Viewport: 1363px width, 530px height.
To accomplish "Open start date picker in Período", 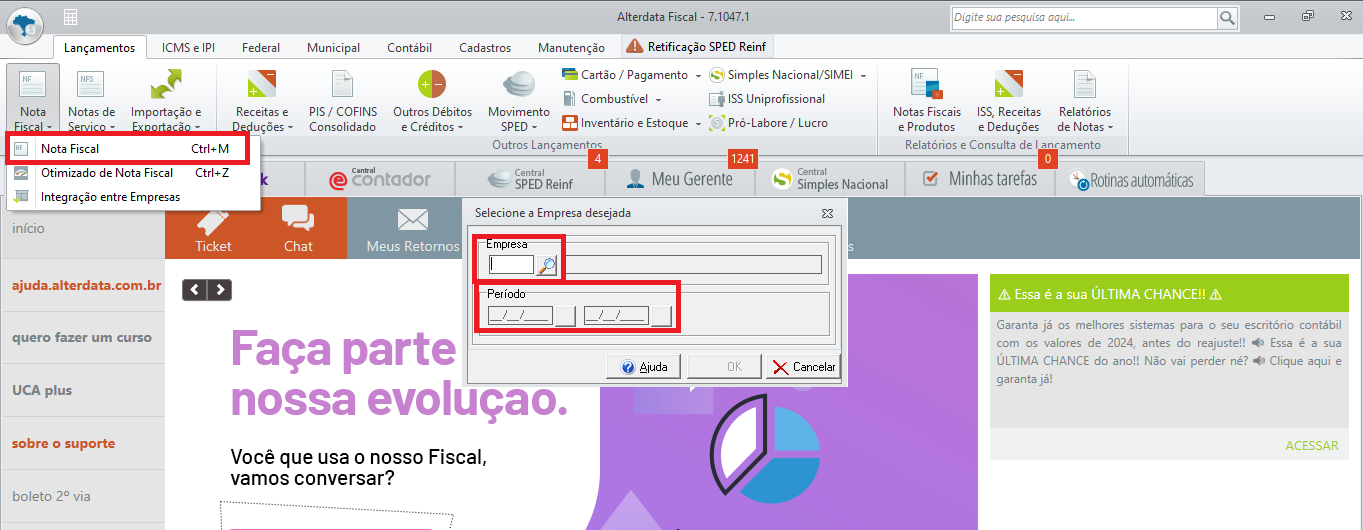I will point(565,316).
